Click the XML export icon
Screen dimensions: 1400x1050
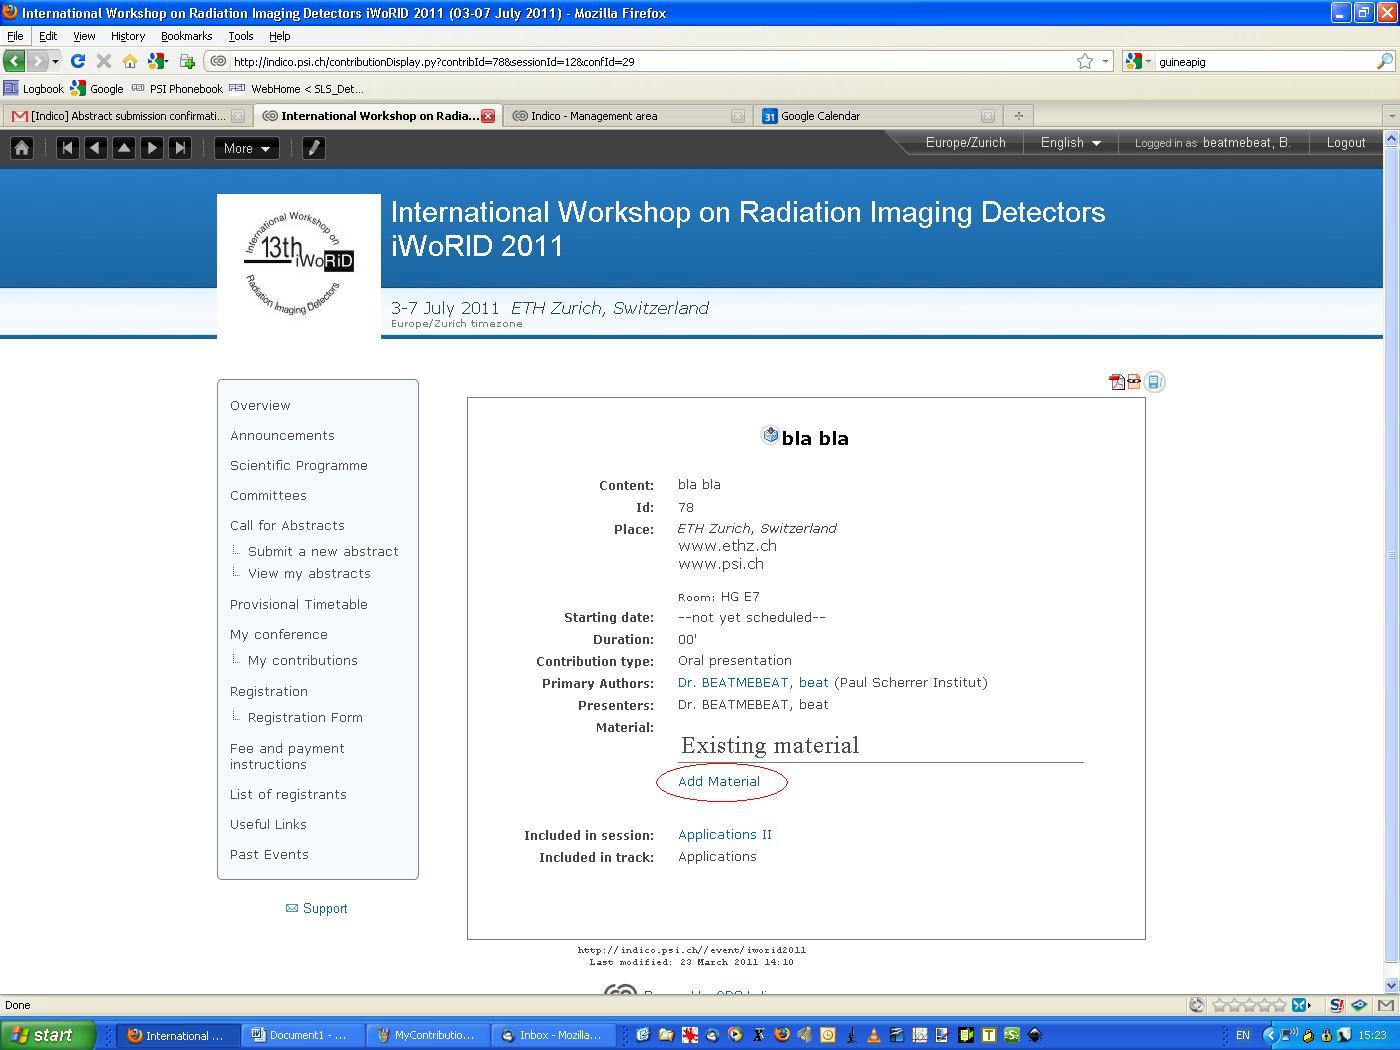click(x=1134, y=382)
